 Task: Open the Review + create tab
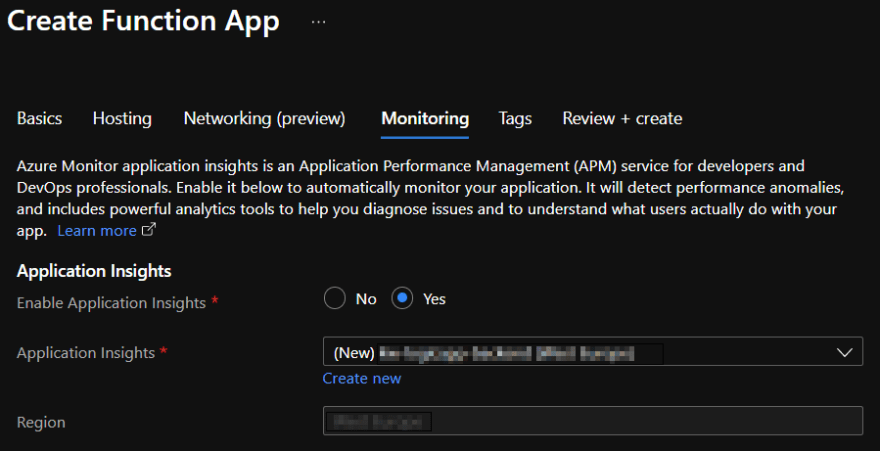[x=622, y=118]
